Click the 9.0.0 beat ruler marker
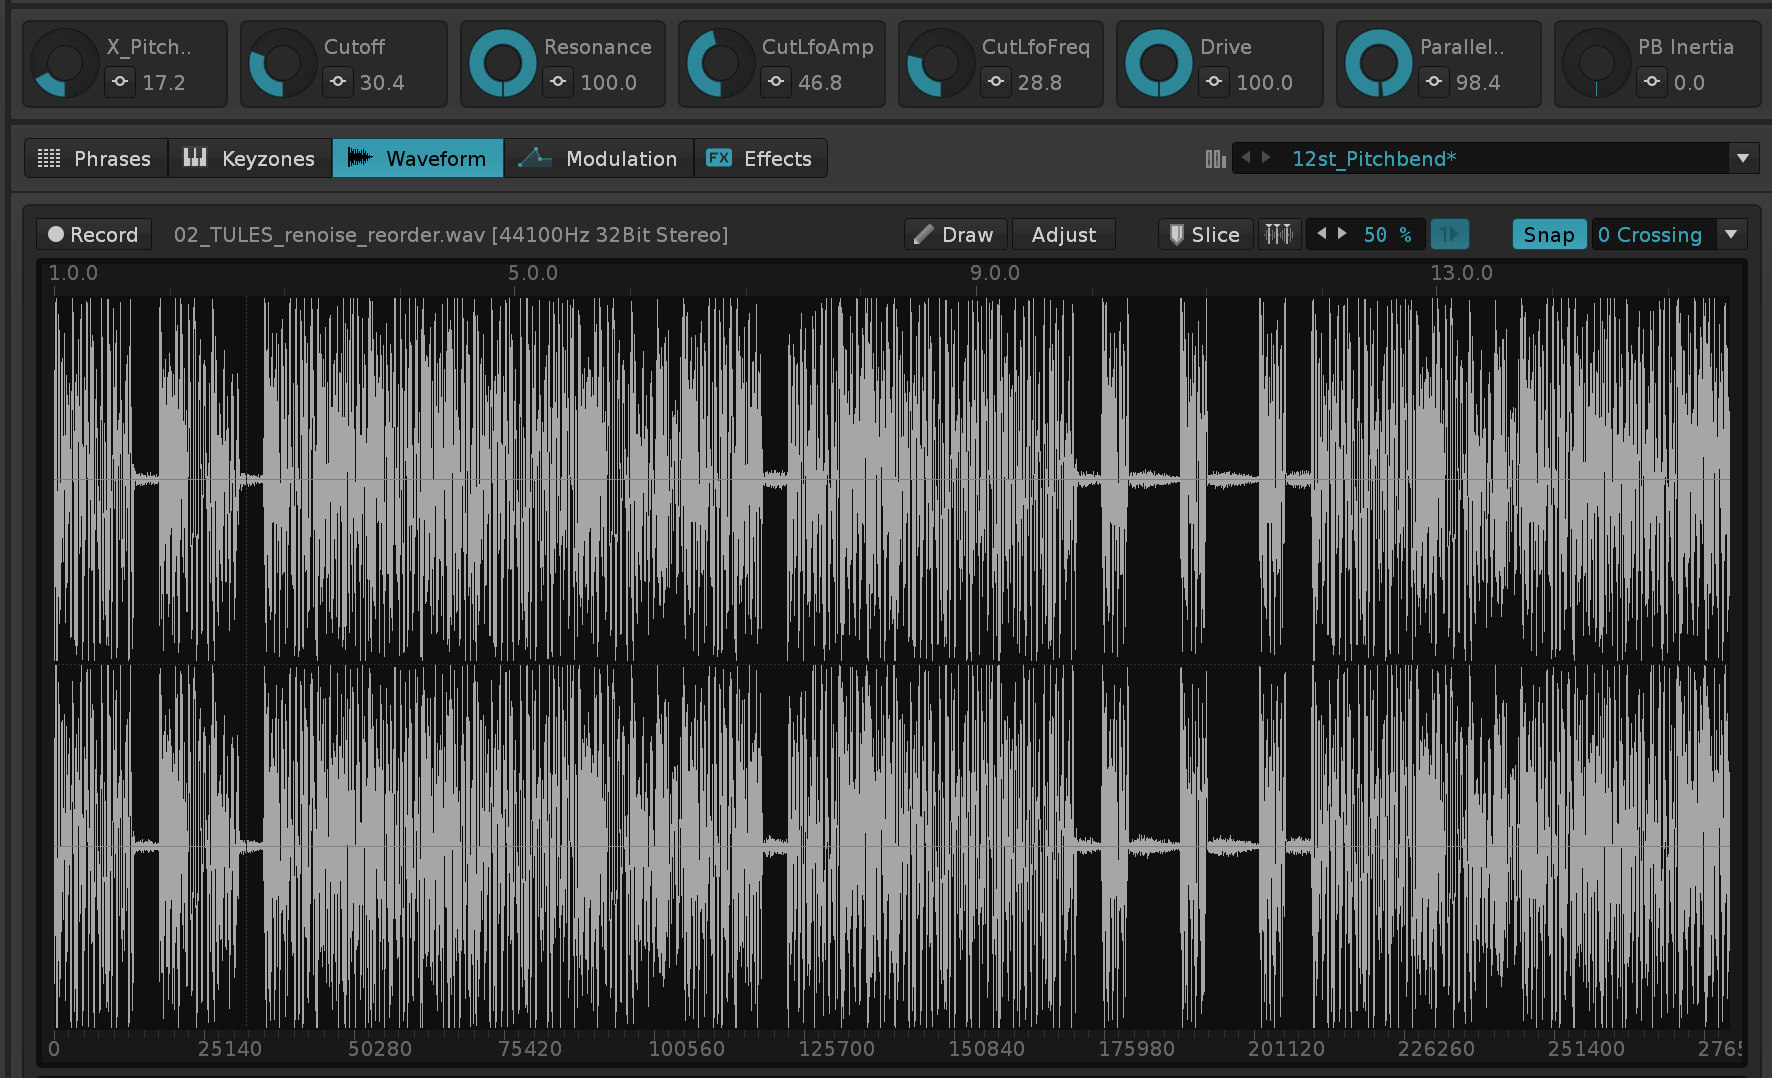 [x=995, y=272]
